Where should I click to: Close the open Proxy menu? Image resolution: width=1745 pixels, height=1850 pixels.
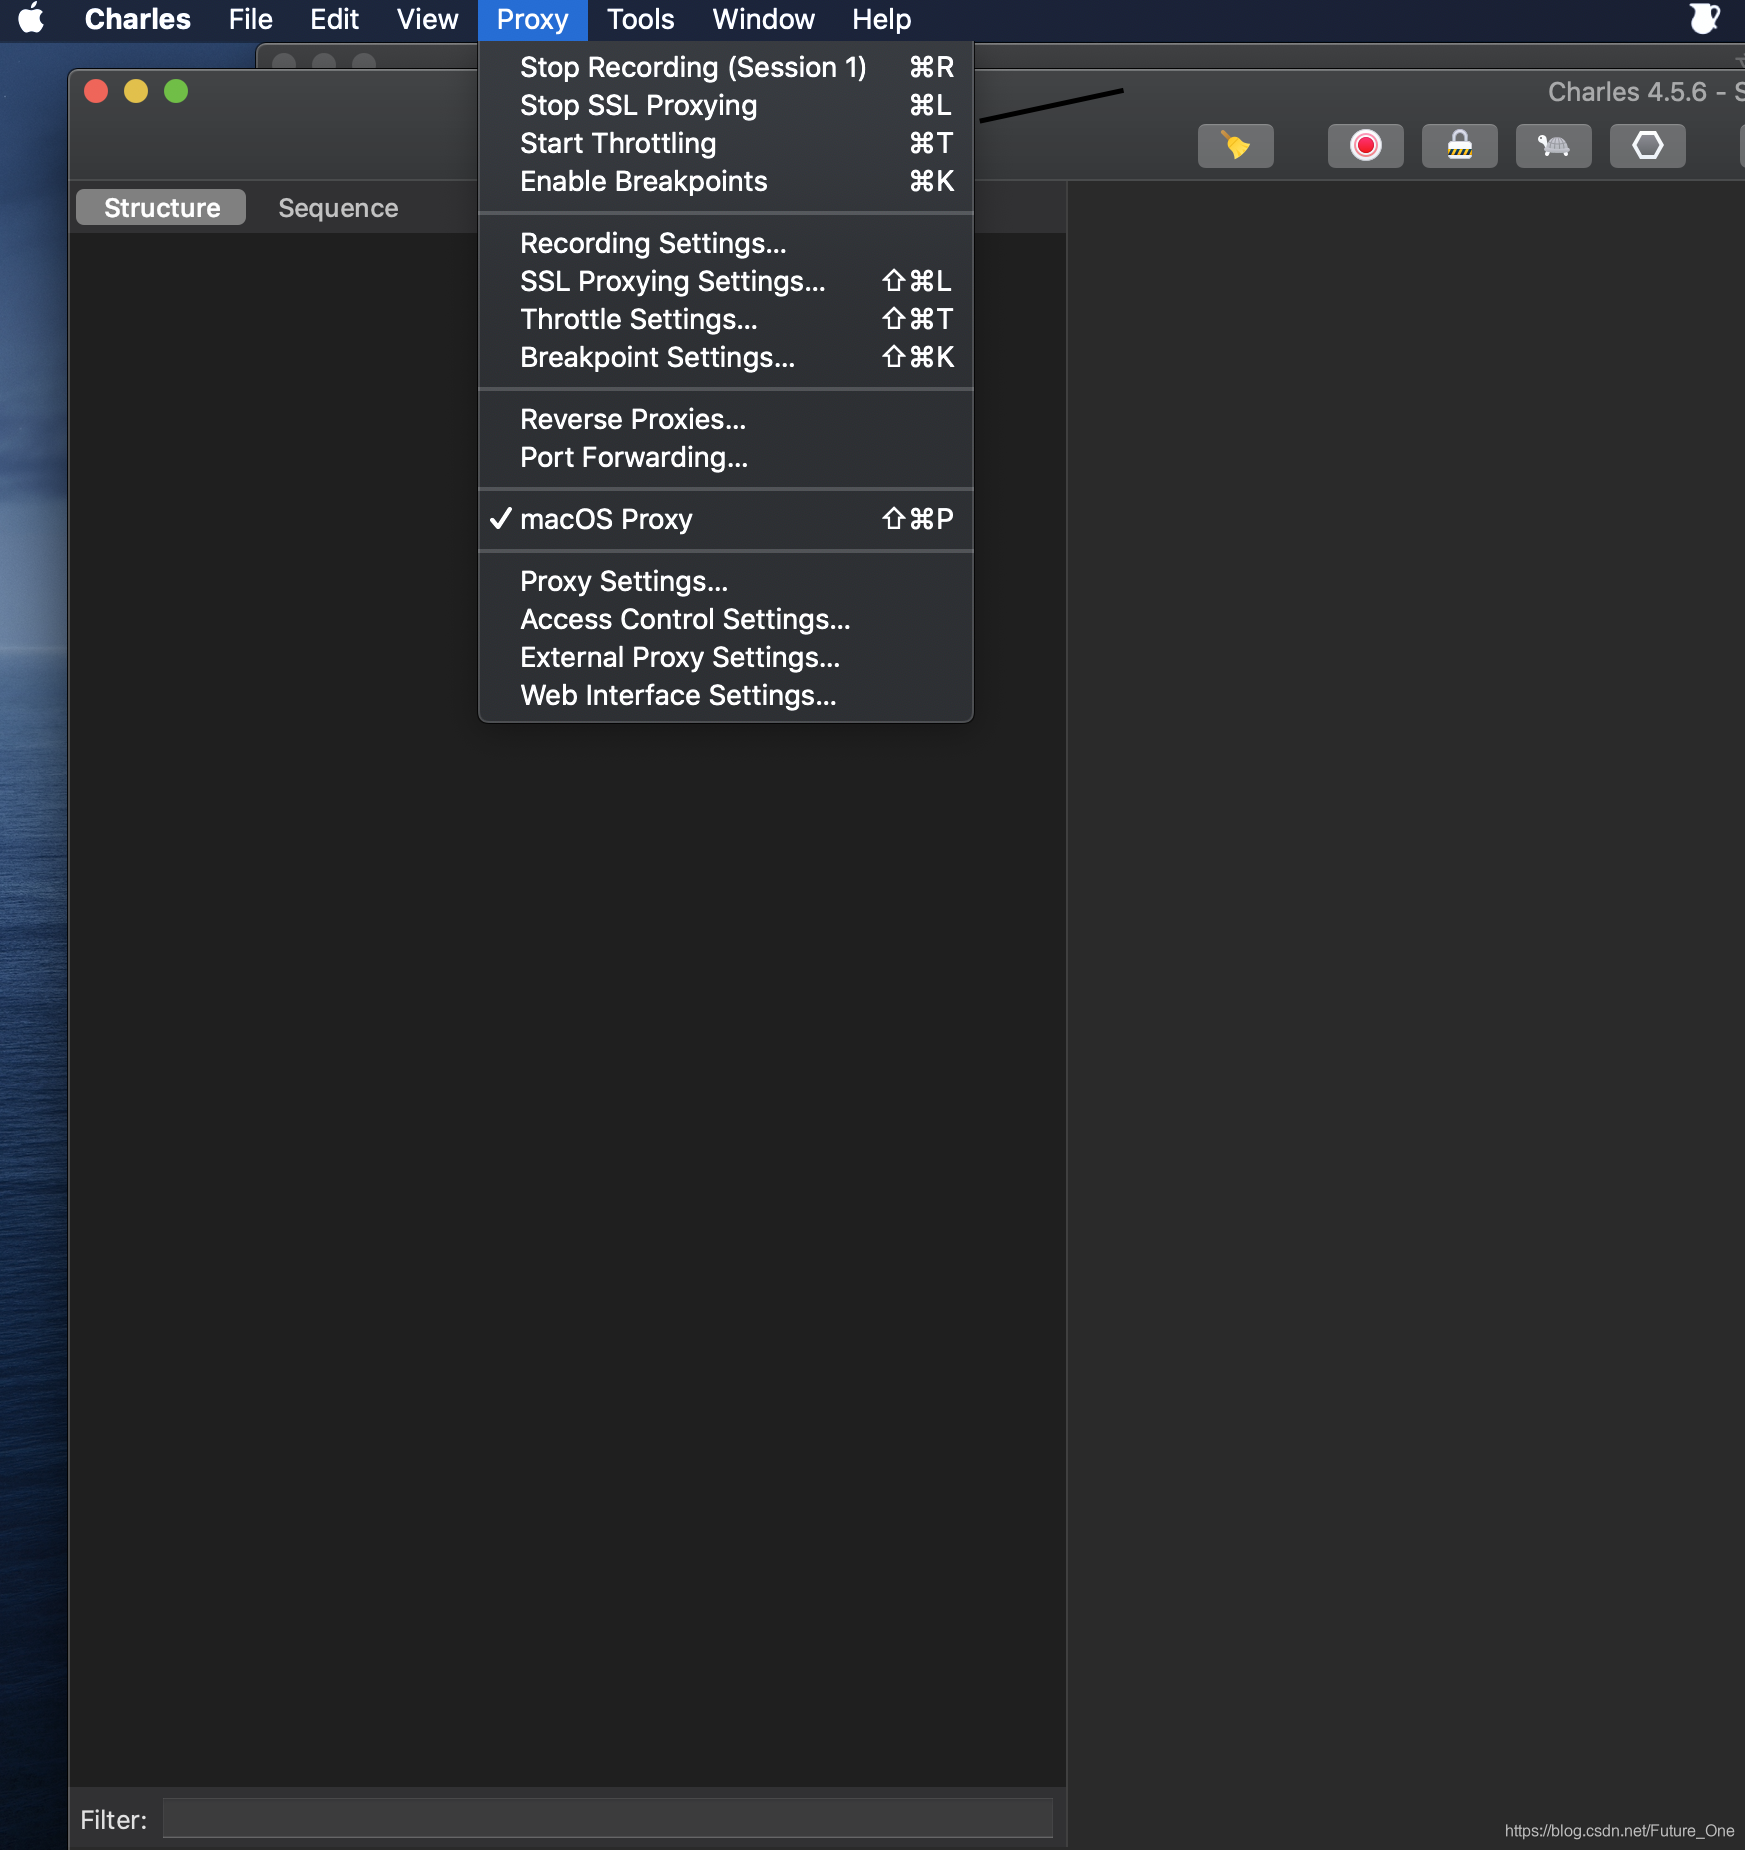(x=532, y=19)
